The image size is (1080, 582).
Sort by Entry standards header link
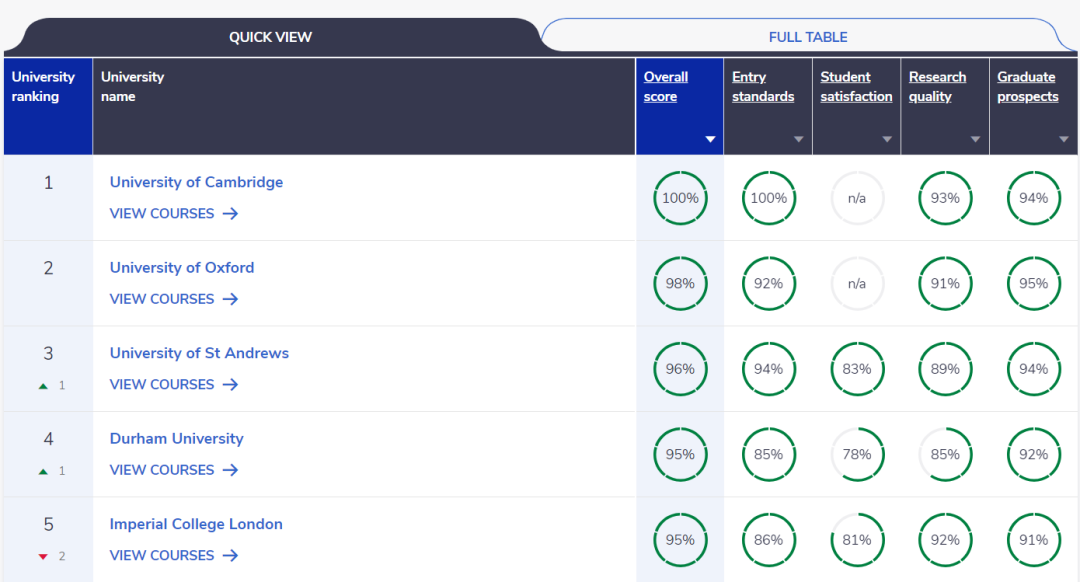(x=762, y=87)
